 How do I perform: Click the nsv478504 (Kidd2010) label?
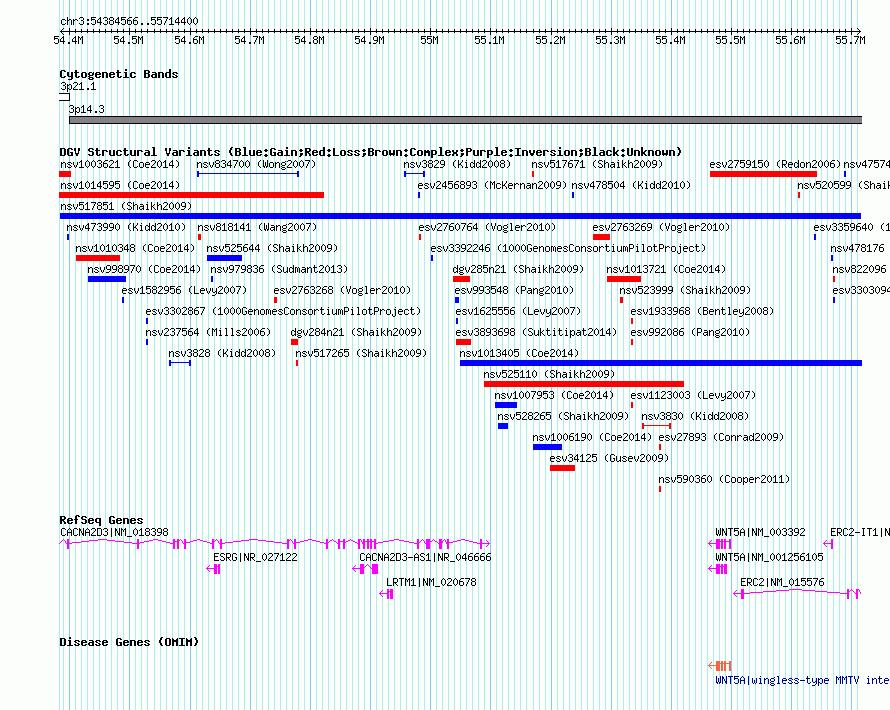pyautogui.click(x=631, y=186)
